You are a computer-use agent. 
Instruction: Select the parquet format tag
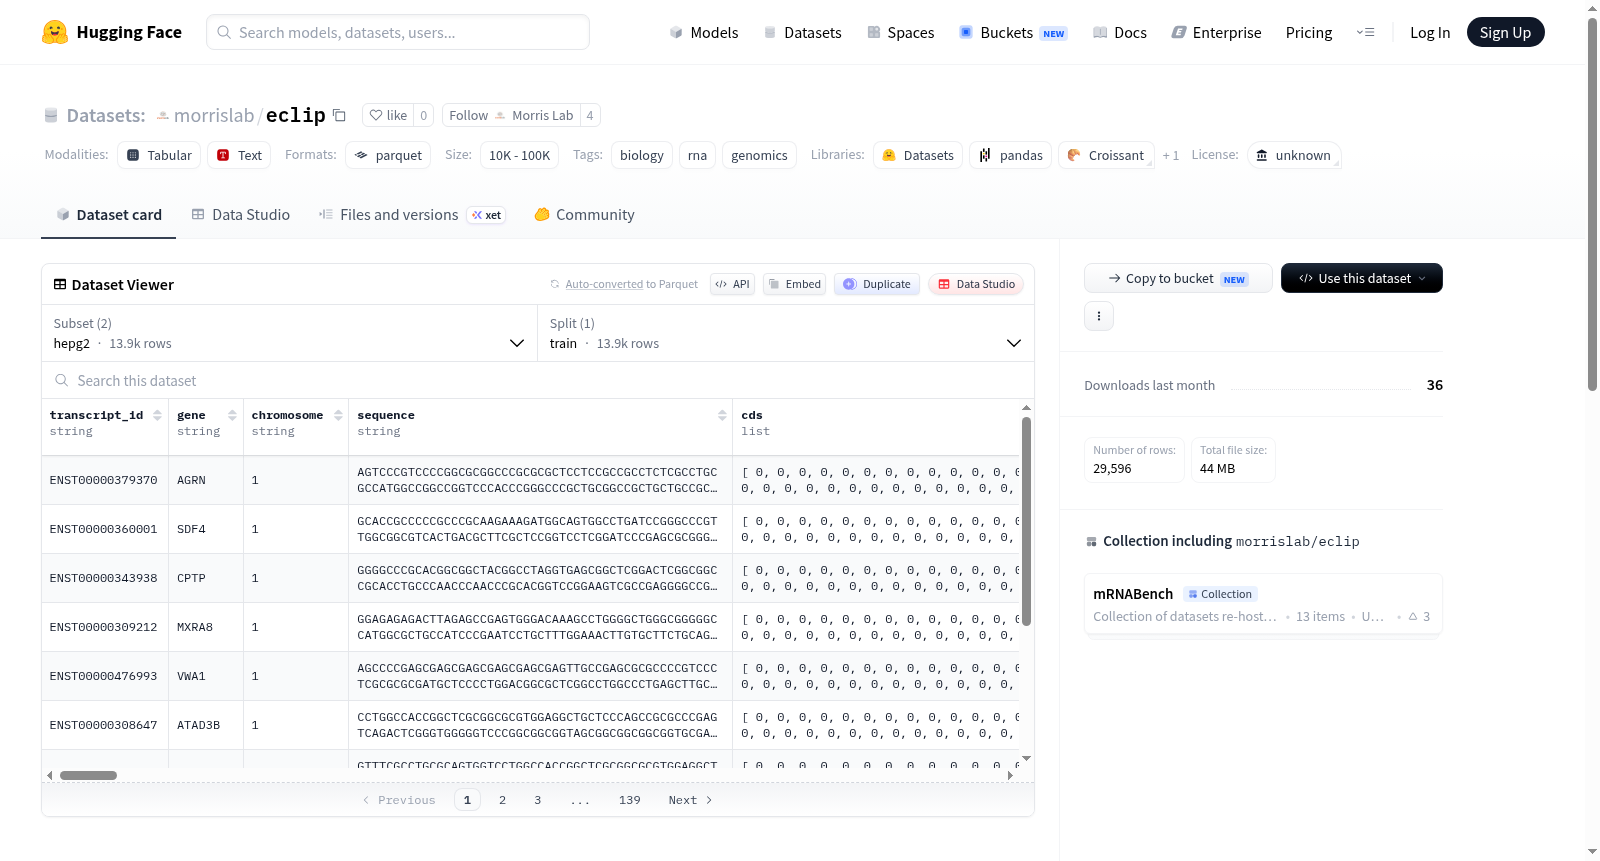[x=388, y=155]
